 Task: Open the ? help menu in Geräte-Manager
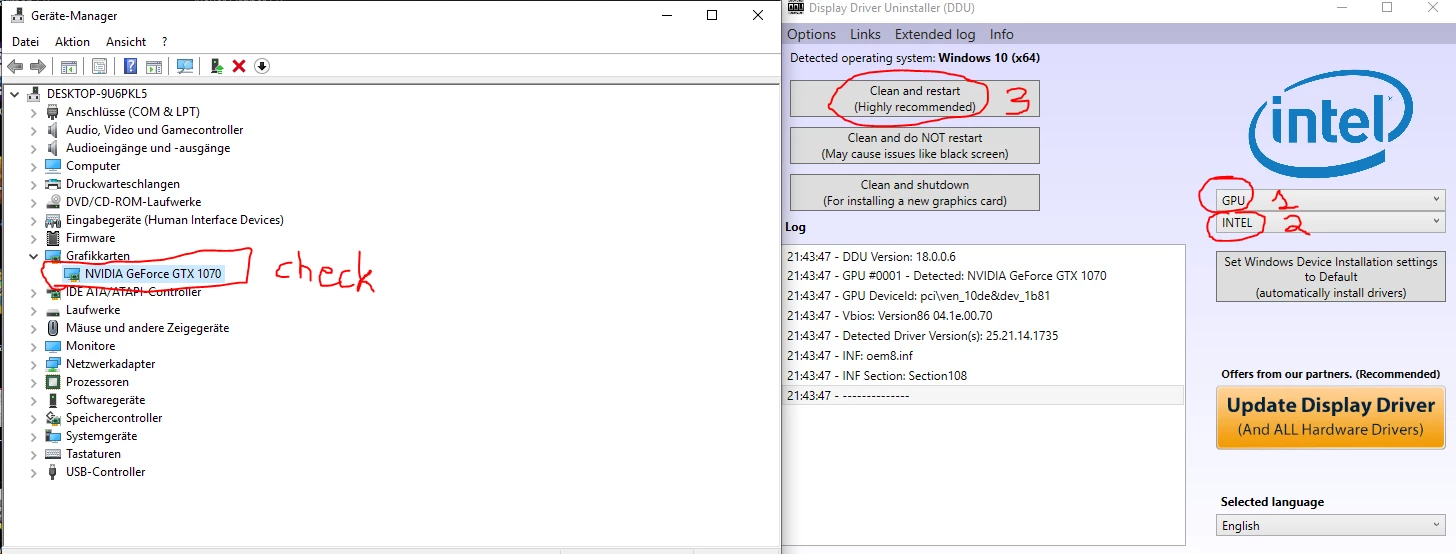coord(165,42)
